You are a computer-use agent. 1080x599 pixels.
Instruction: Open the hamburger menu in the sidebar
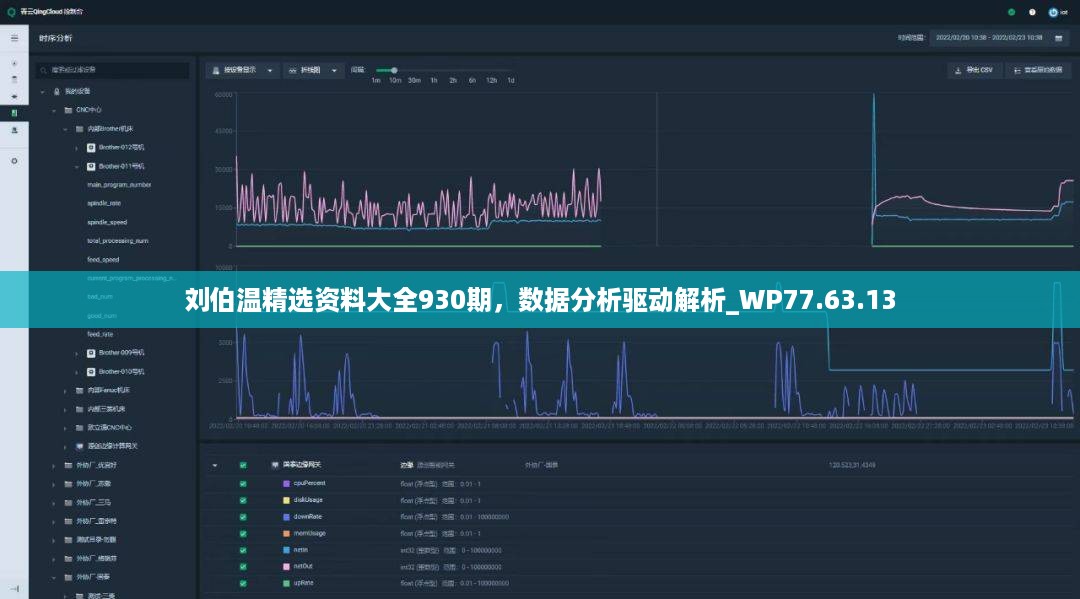coord(14,38)
